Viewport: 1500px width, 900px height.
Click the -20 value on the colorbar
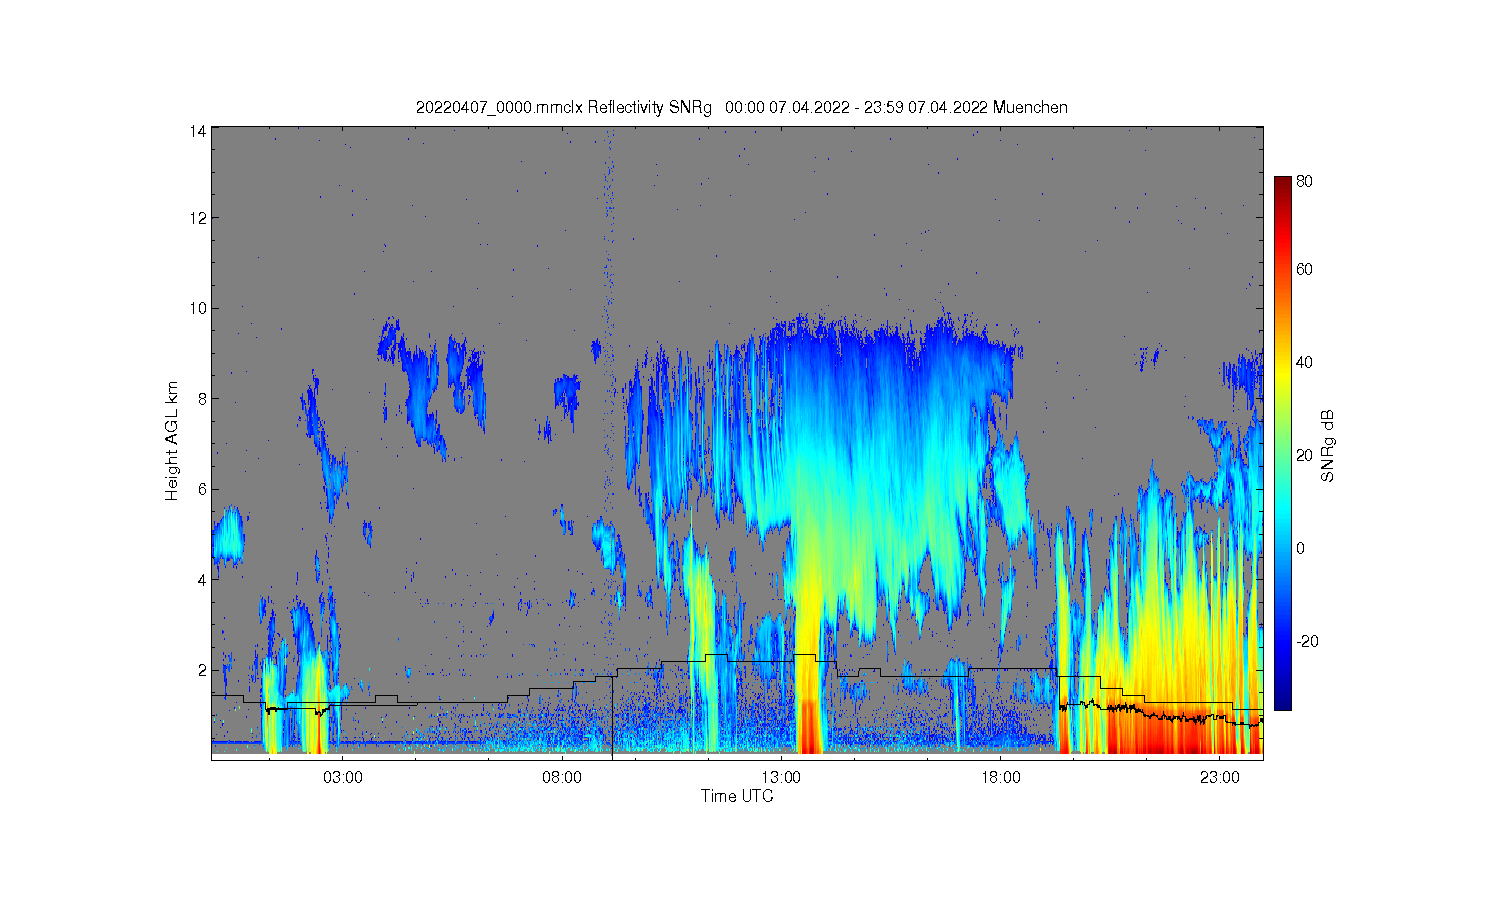1307,641
